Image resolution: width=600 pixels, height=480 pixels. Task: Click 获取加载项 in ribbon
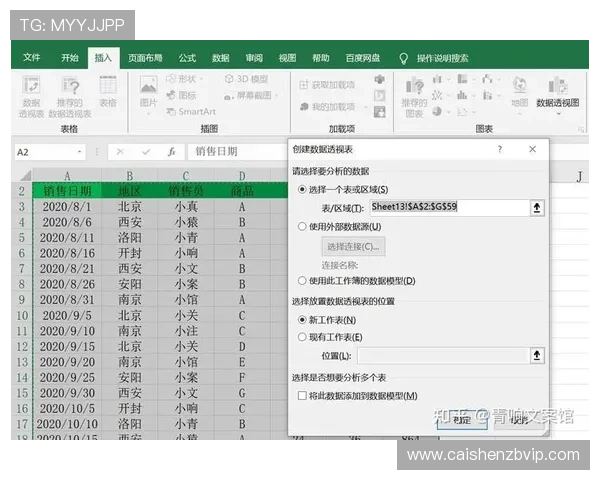(x=327, y=85)
